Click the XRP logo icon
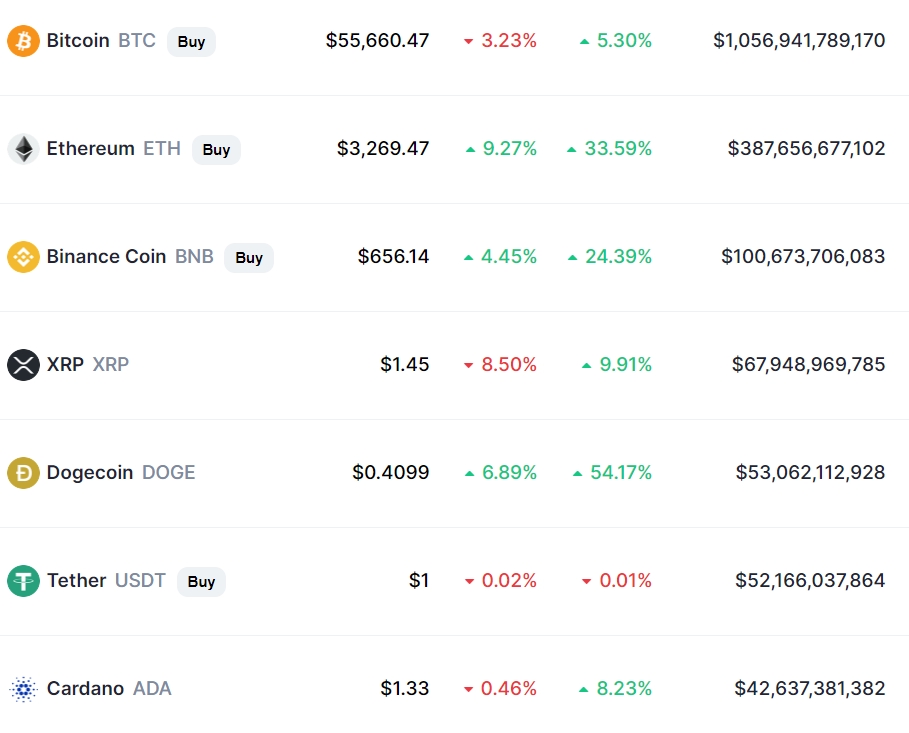This screenshot has width=909, height=733. 23,365
